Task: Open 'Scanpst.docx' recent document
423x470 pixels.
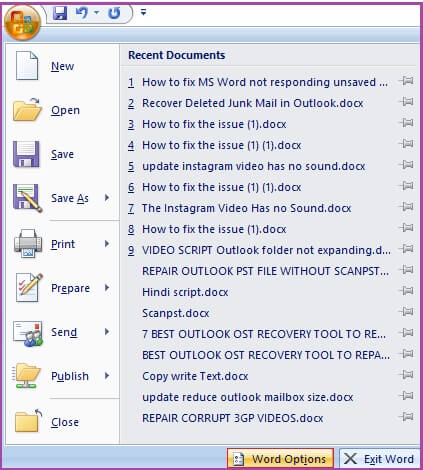Action: [x=176, y=313]
